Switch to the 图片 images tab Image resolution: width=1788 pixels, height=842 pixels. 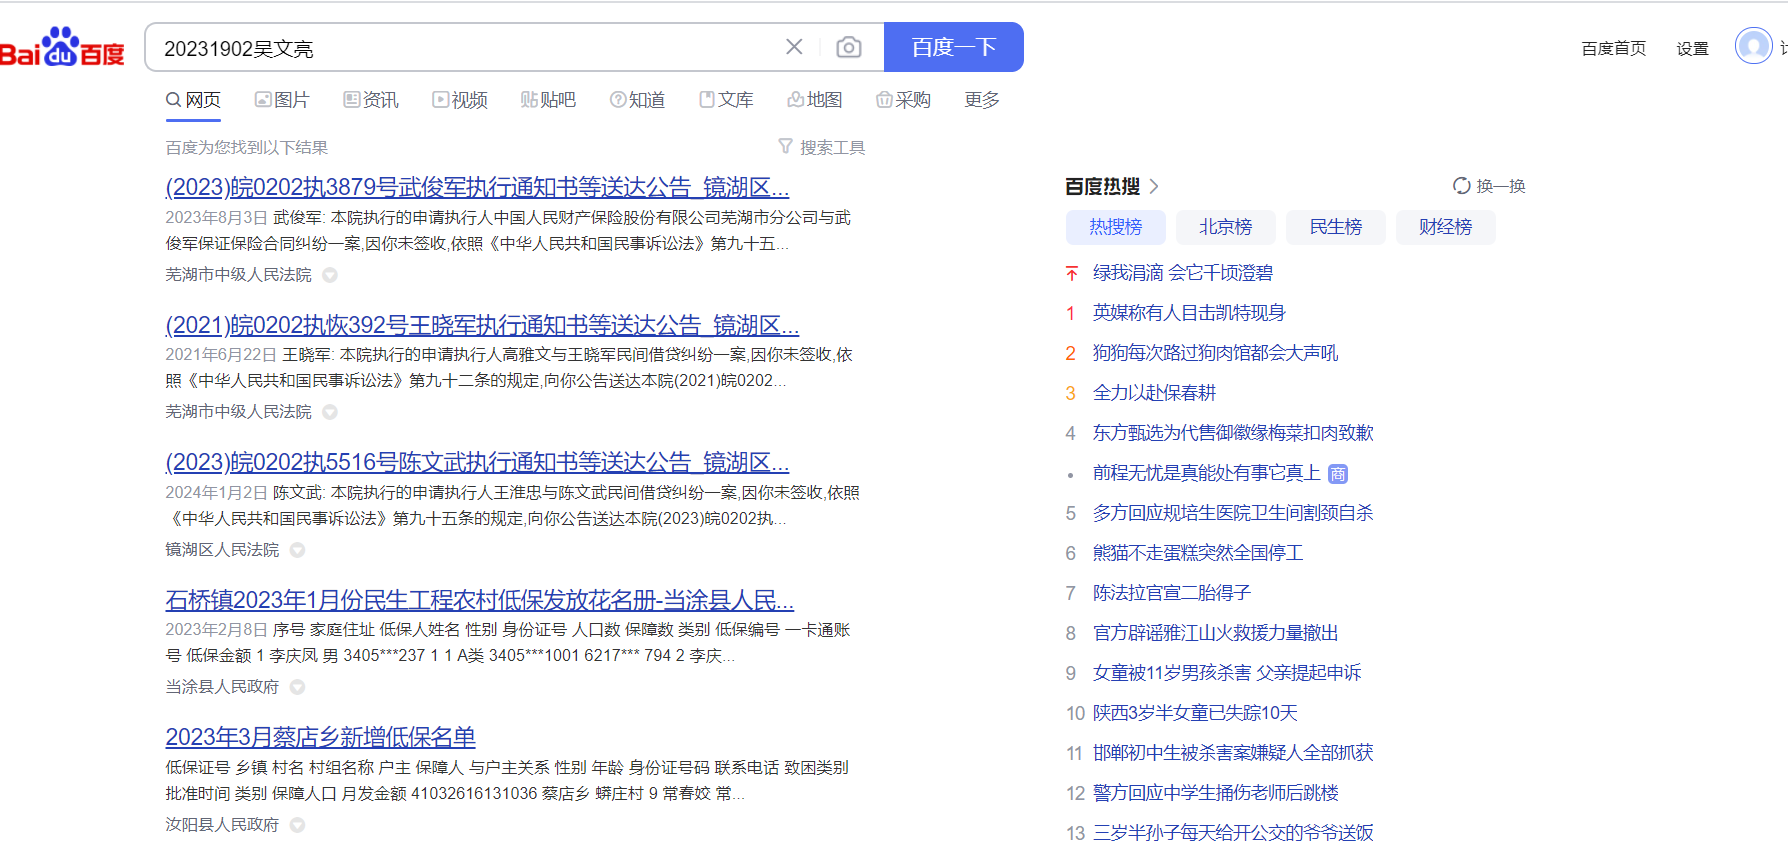[x=282, y=100]
